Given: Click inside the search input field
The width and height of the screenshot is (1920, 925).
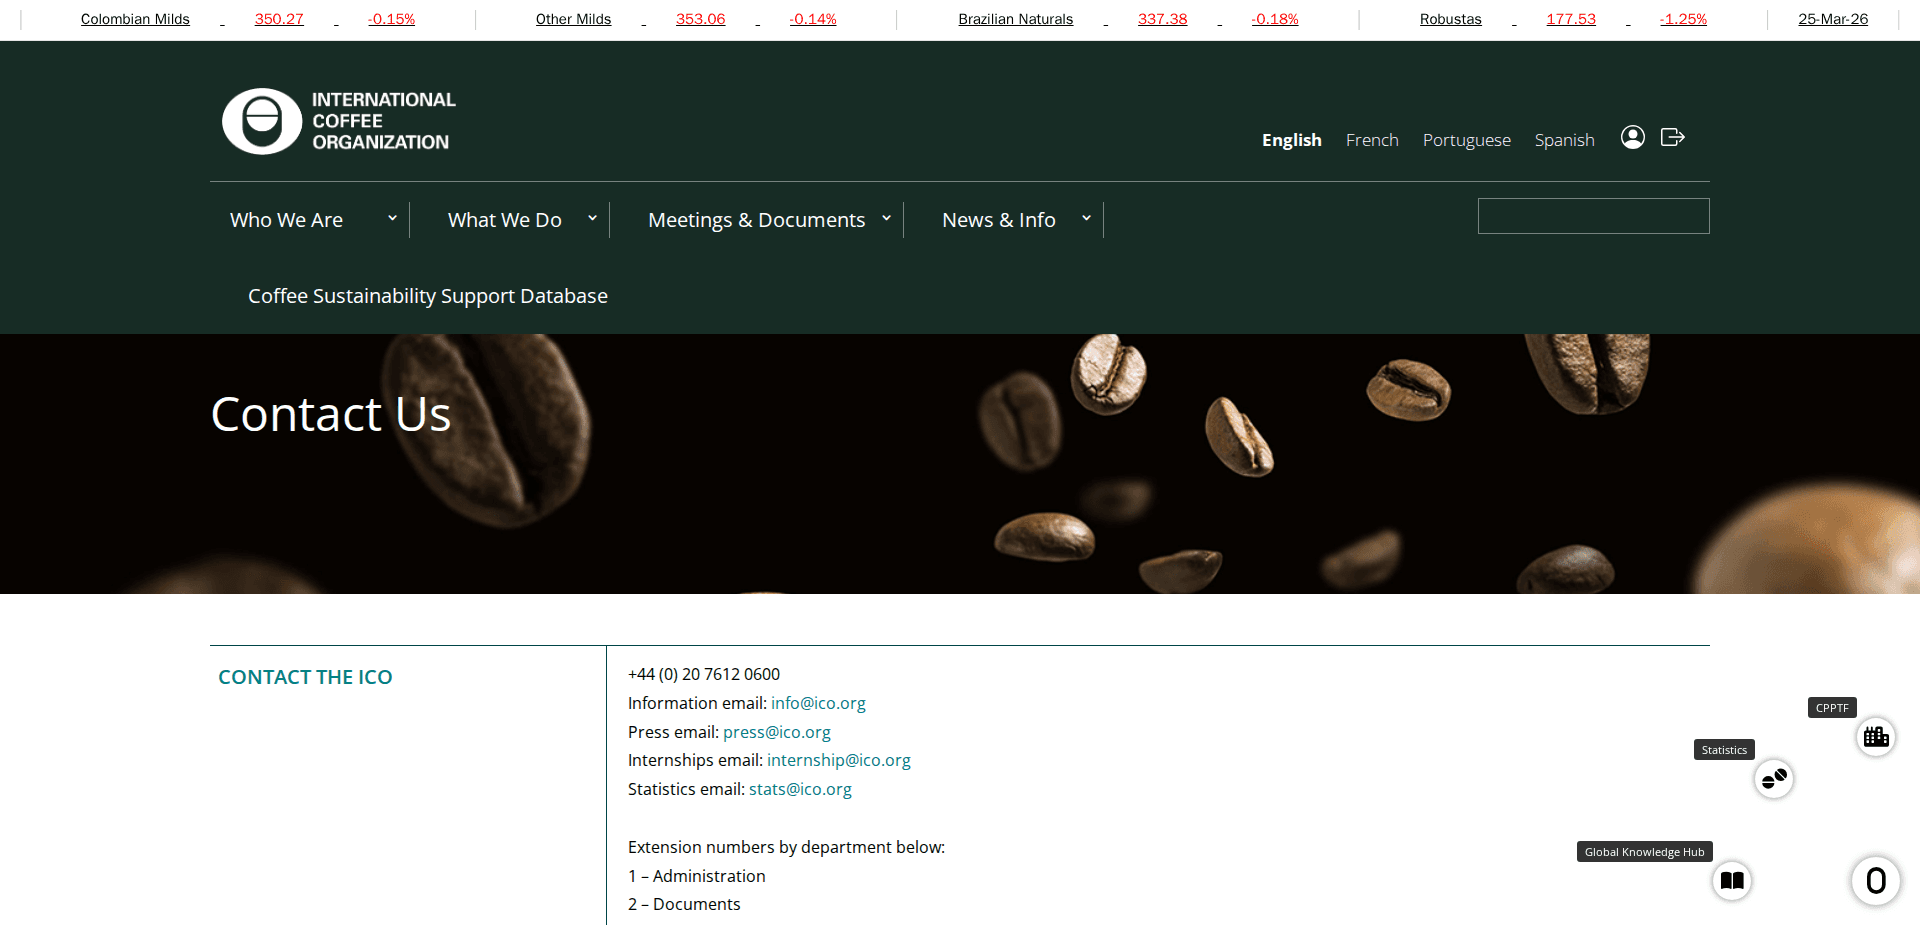Looking at the screenshot, I should tap(1592, 216).
